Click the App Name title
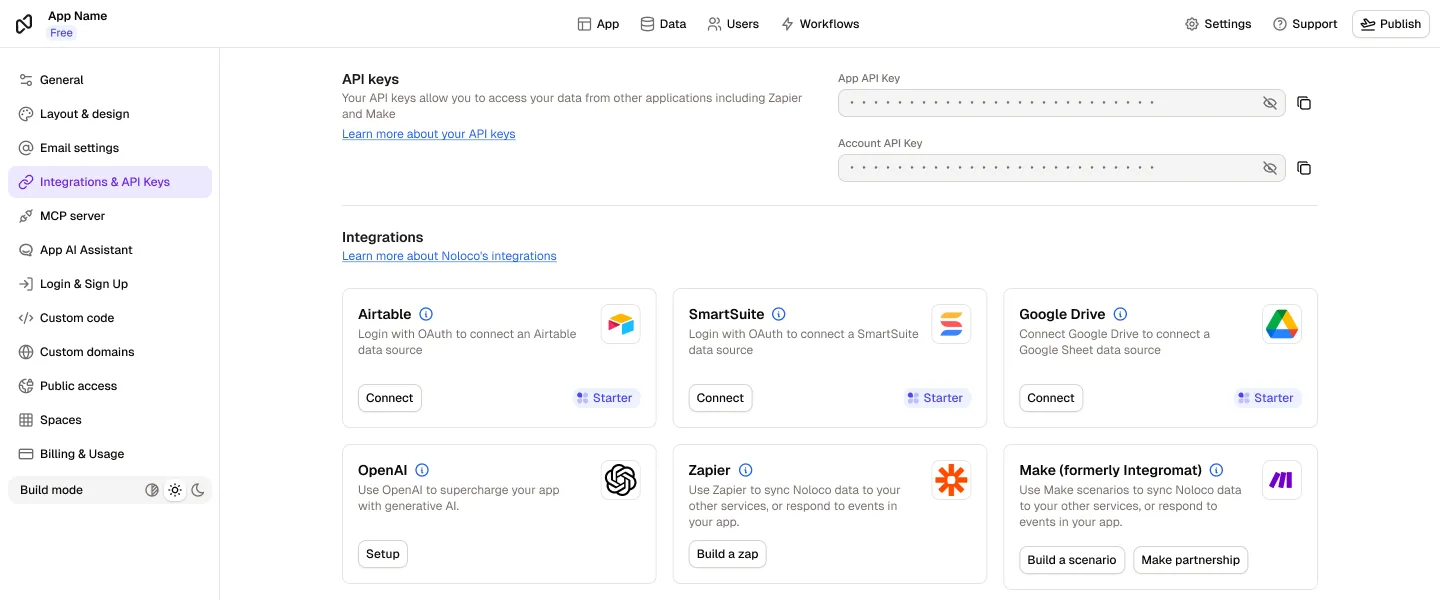 click(77, 16)
